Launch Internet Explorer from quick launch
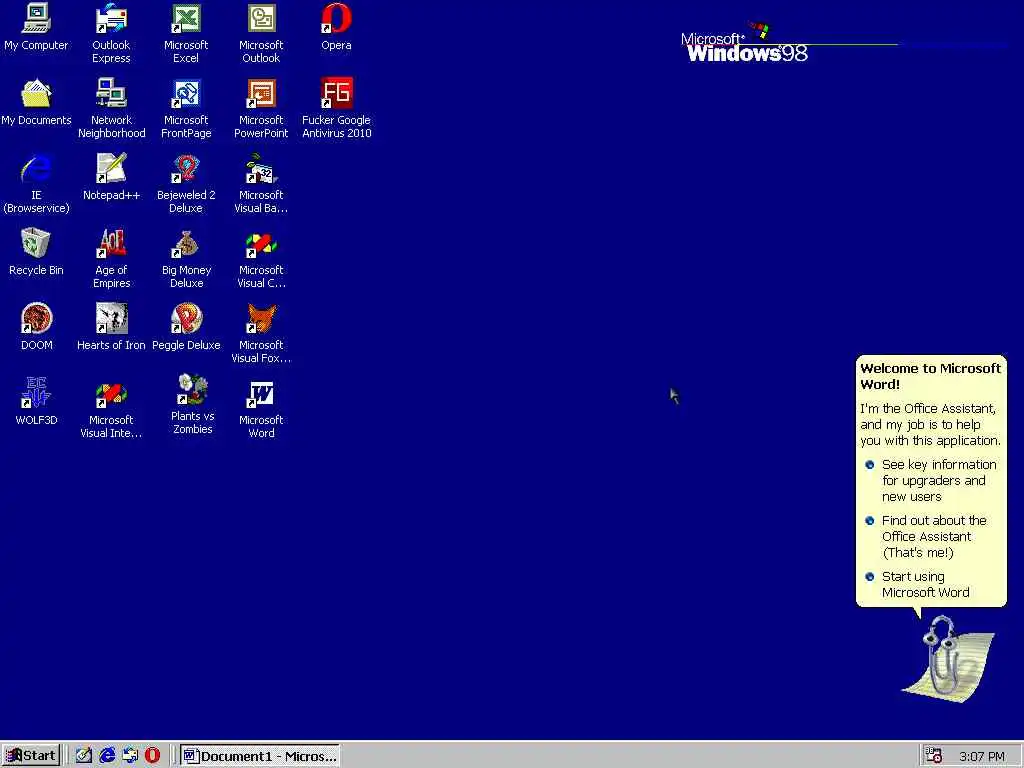 click(x=107, y=756)
